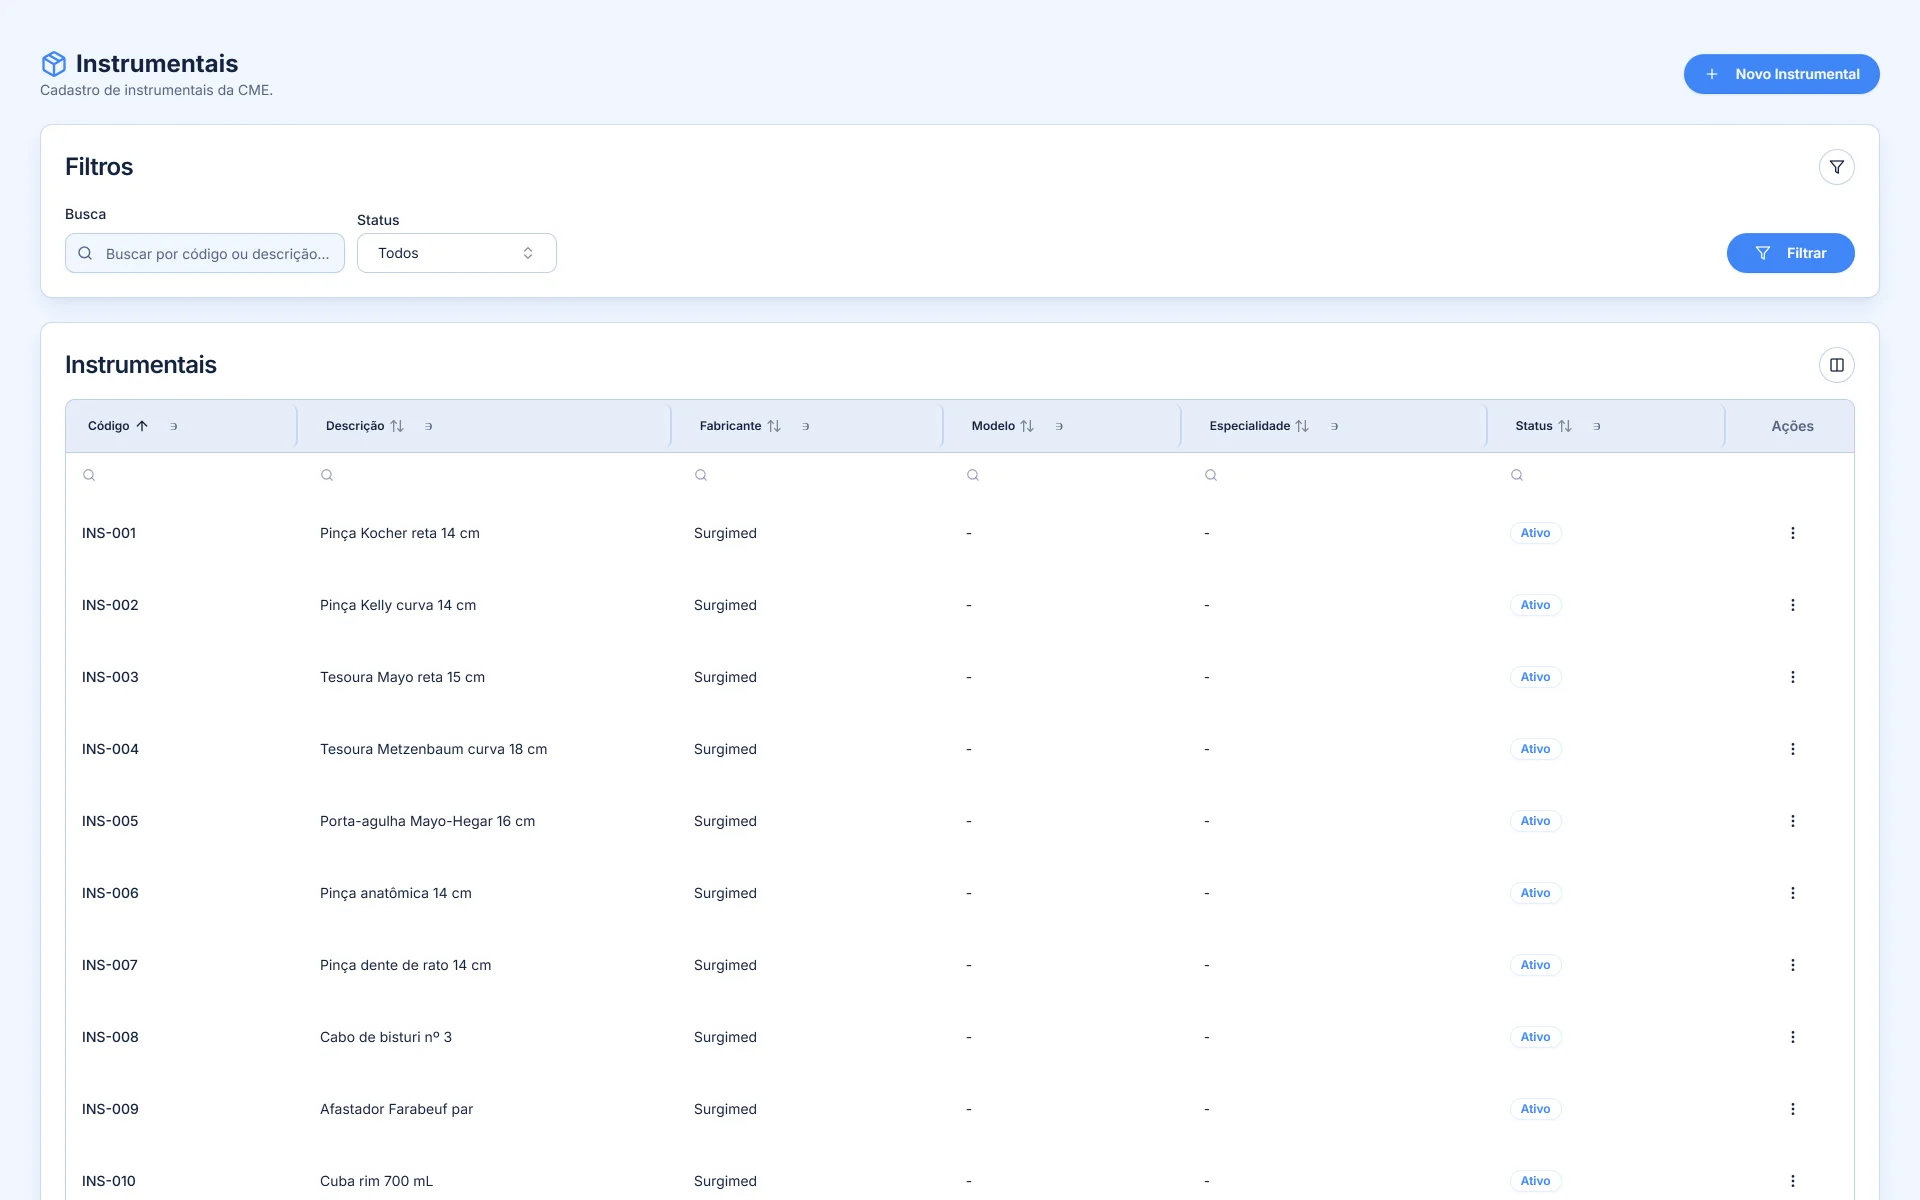The width and height of the screenshot is (1920, 1200).
Task: Open filter menu of Status column
Action: tap(1597, 426)
